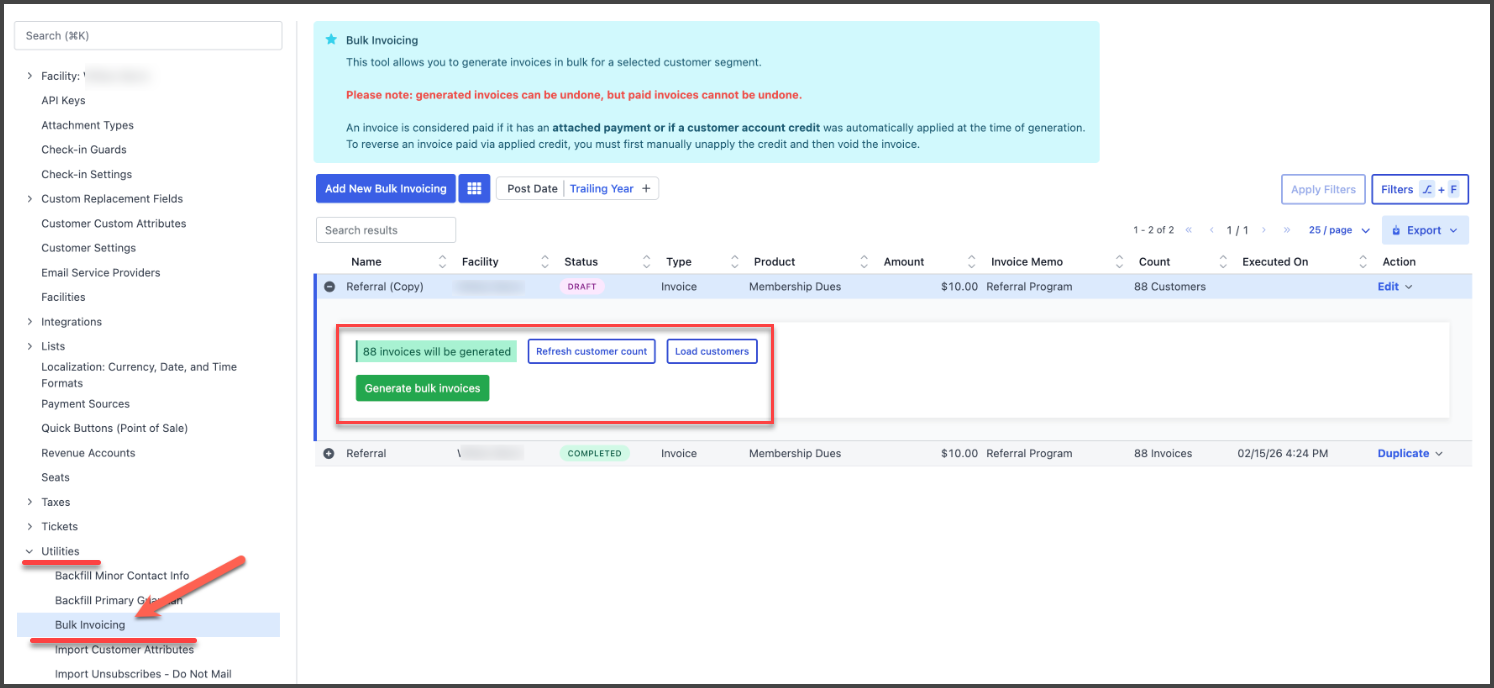This screenshot has width=1494, height=688.
Task: Open Customer Settings in the sidebar
Action: click(88, 248)
